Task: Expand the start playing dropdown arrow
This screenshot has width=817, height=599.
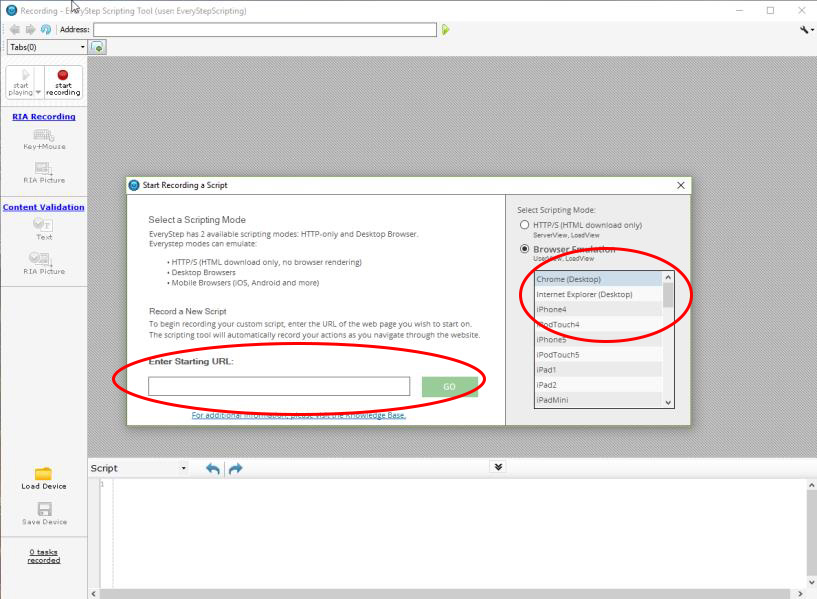Action: 39,92
